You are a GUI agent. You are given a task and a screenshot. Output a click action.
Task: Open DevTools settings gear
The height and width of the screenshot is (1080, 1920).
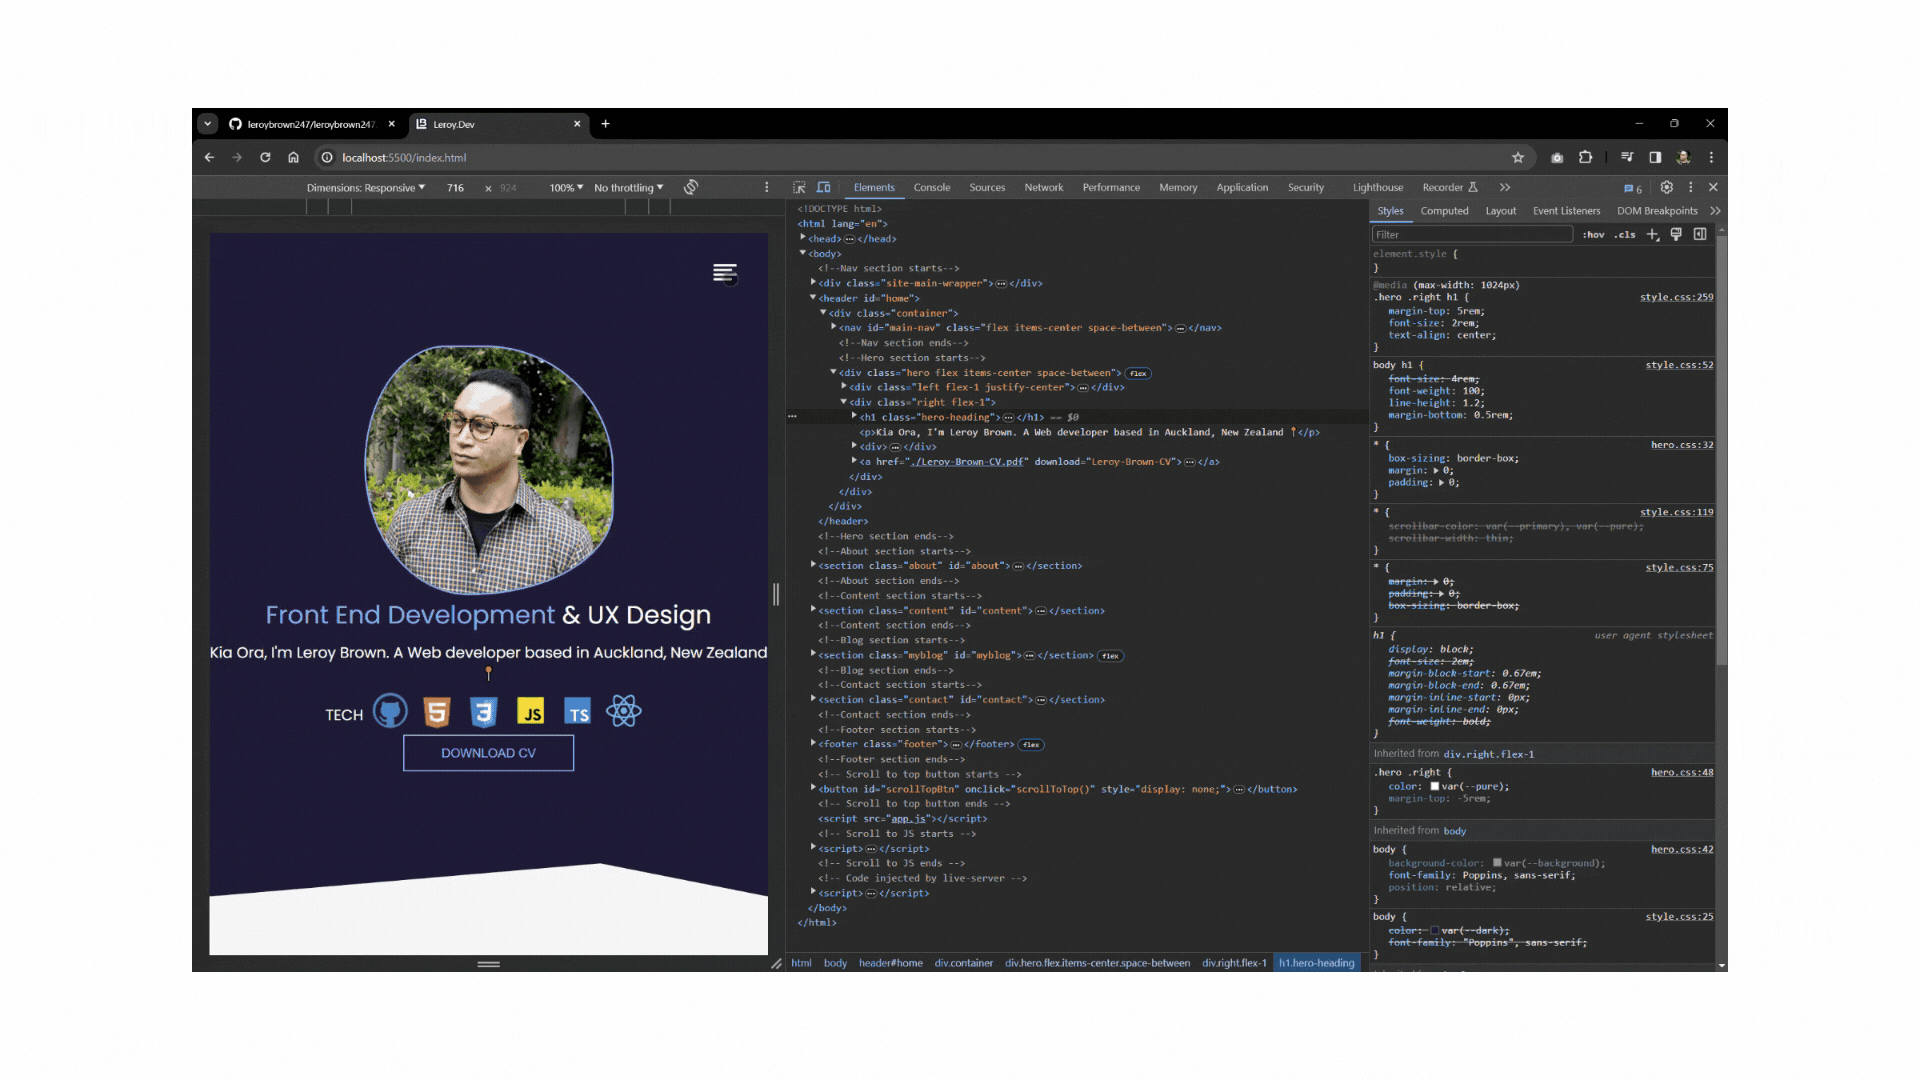pyautogui.click(x=1666, y=187)
